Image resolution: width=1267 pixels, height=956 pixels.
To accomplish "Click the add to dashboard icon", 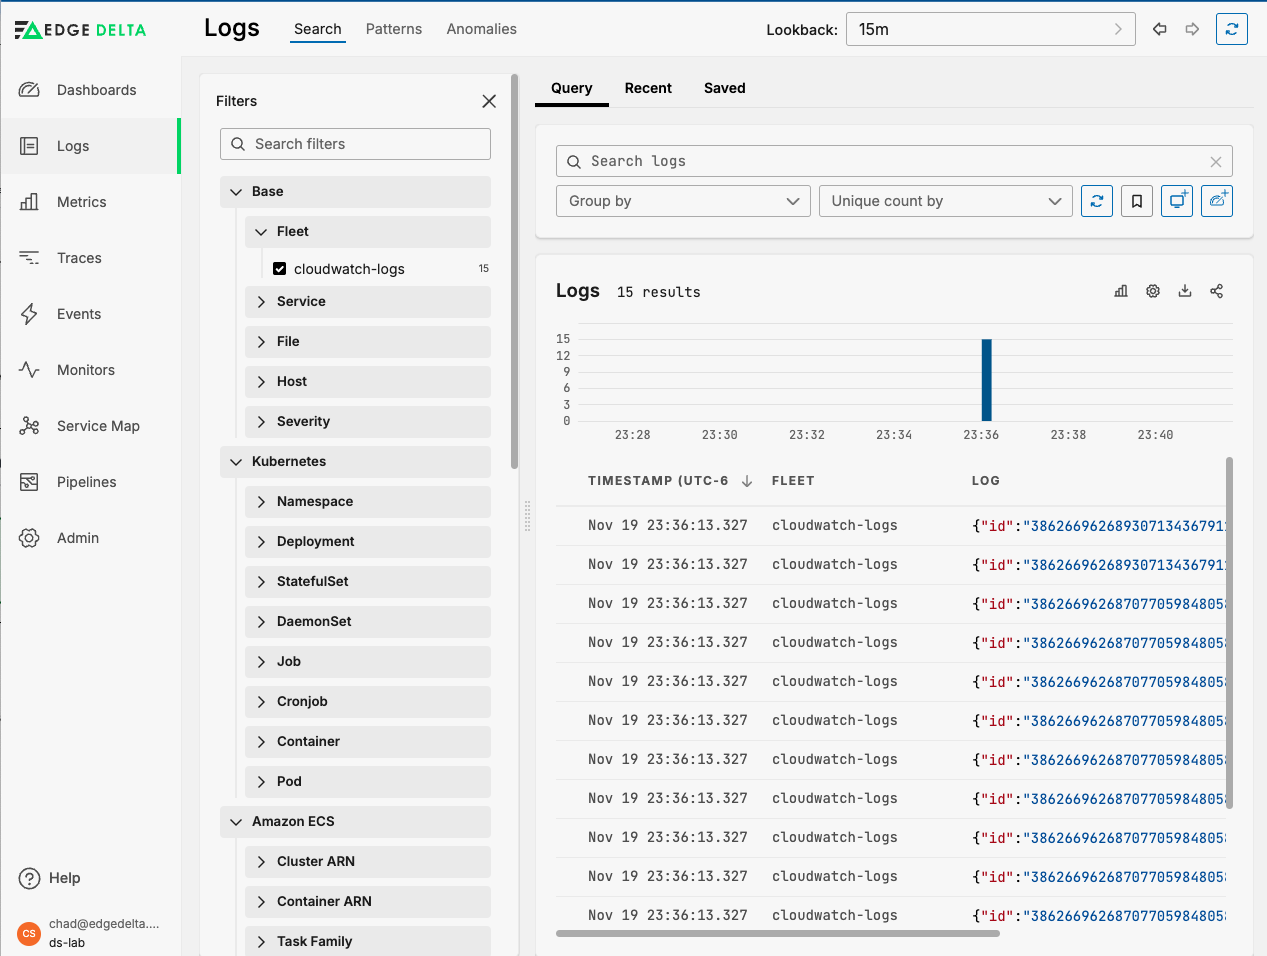I will click(1217, 201).
